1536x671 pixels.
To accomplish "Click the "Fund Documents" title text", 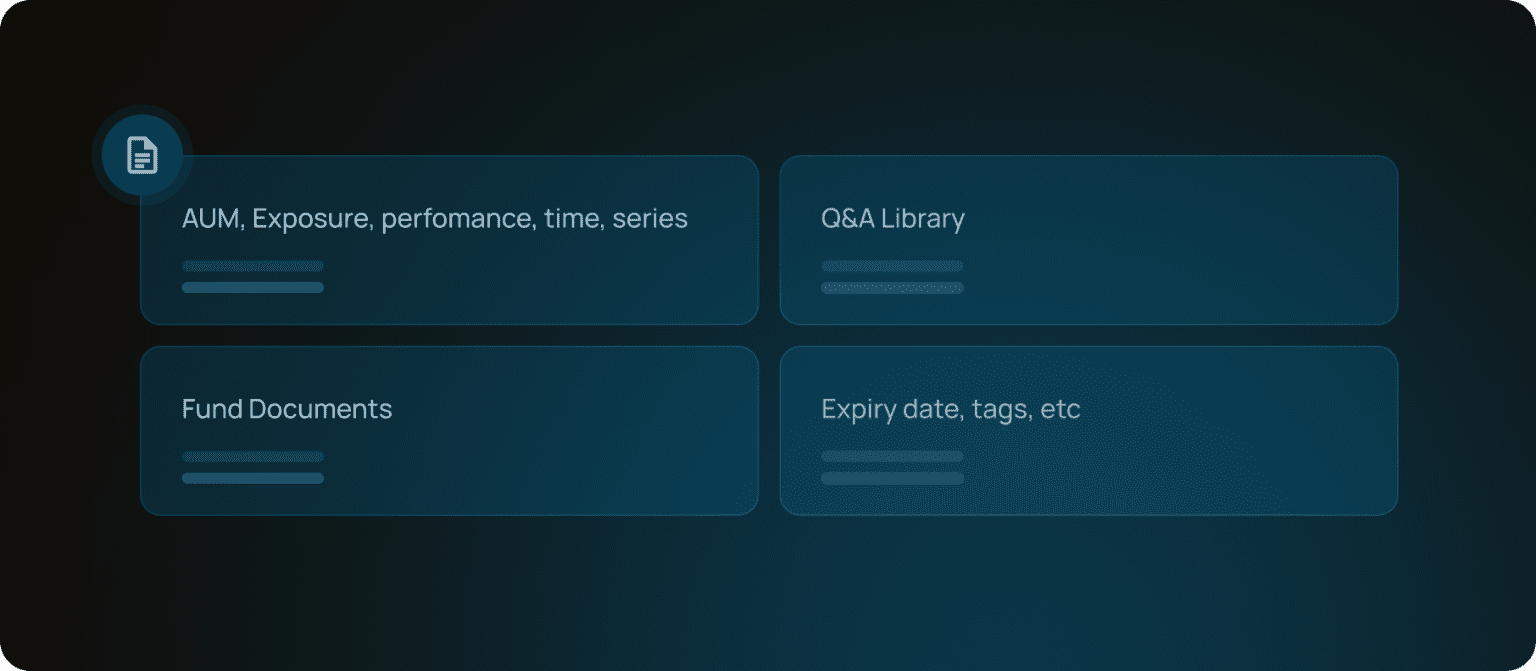I will (287, 409).
